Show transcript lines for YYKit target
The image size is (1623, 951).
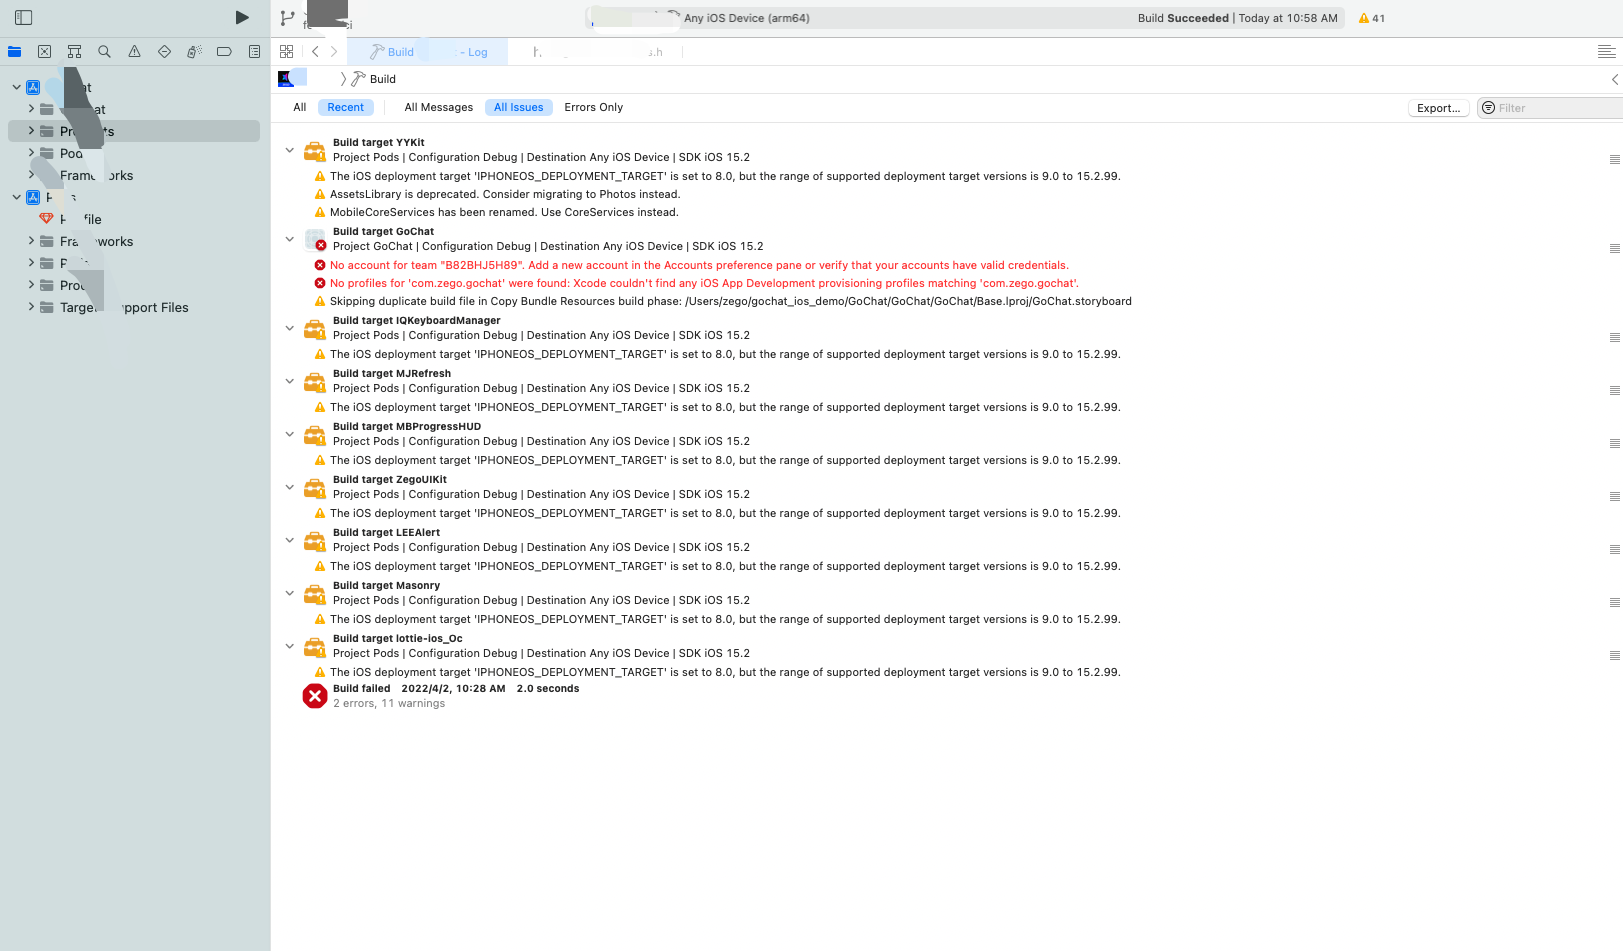click(x=1614, y=159)
